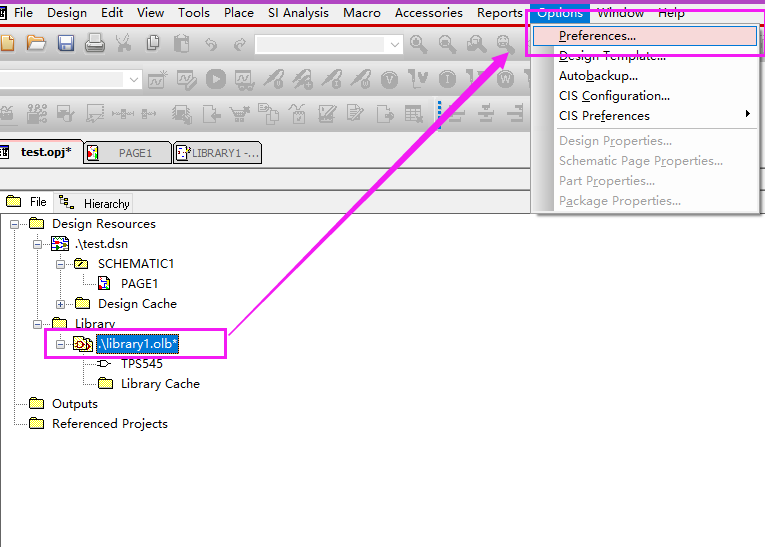Zoom out with the magnifier minus icon
This screenshot has height=547, width=765.
tap(447, 44)
